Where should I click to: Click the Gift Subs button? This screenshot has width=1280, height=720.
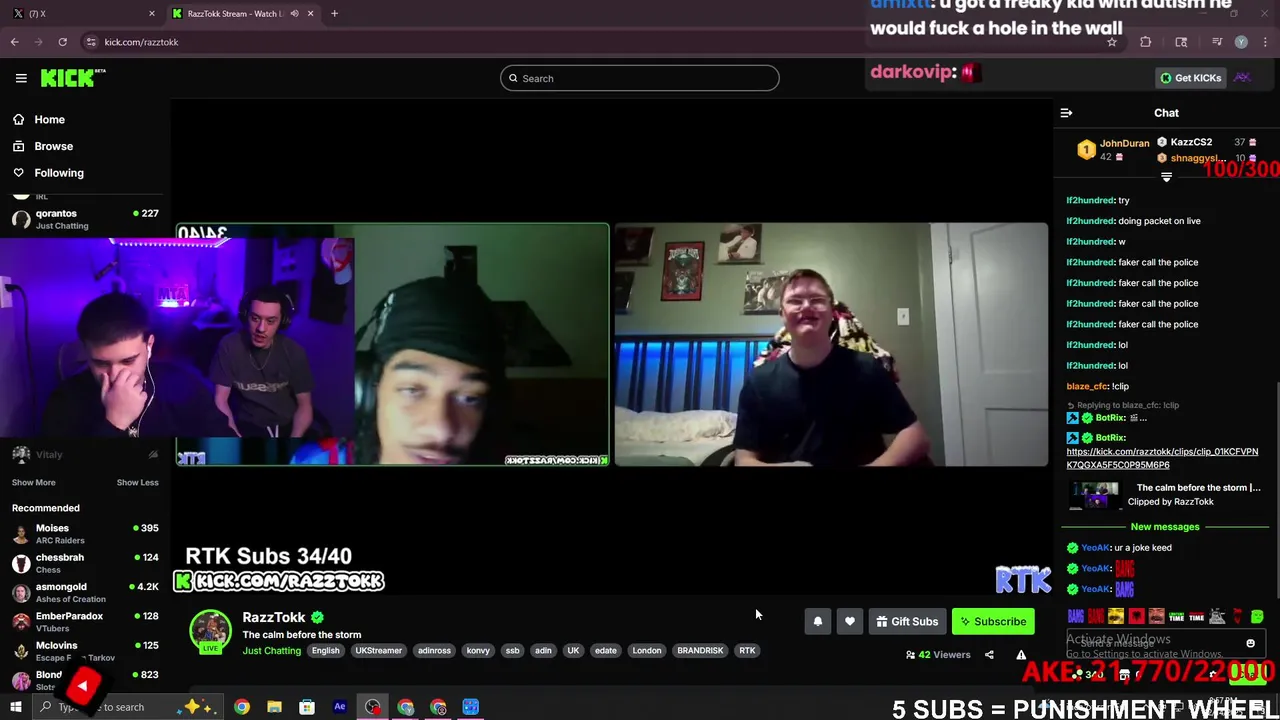[x=907, y=621]
